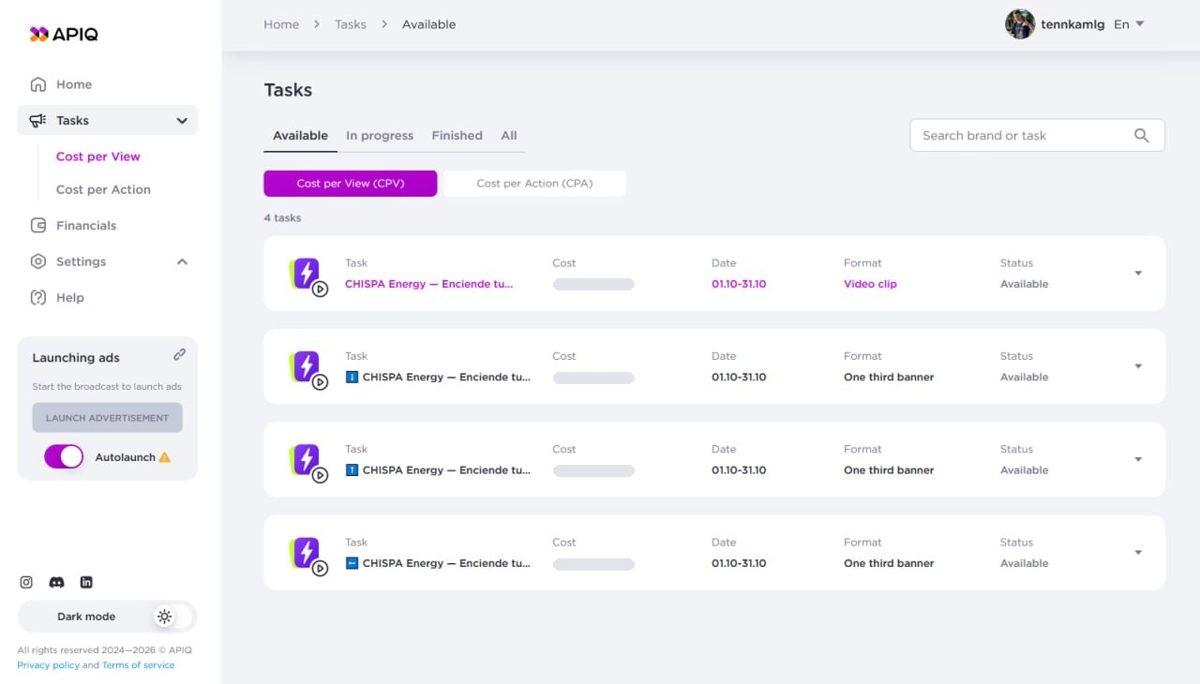Click in the Search brand or task field
Image resolution: width=1200 pixels, height=684 pixels.
1037,135
